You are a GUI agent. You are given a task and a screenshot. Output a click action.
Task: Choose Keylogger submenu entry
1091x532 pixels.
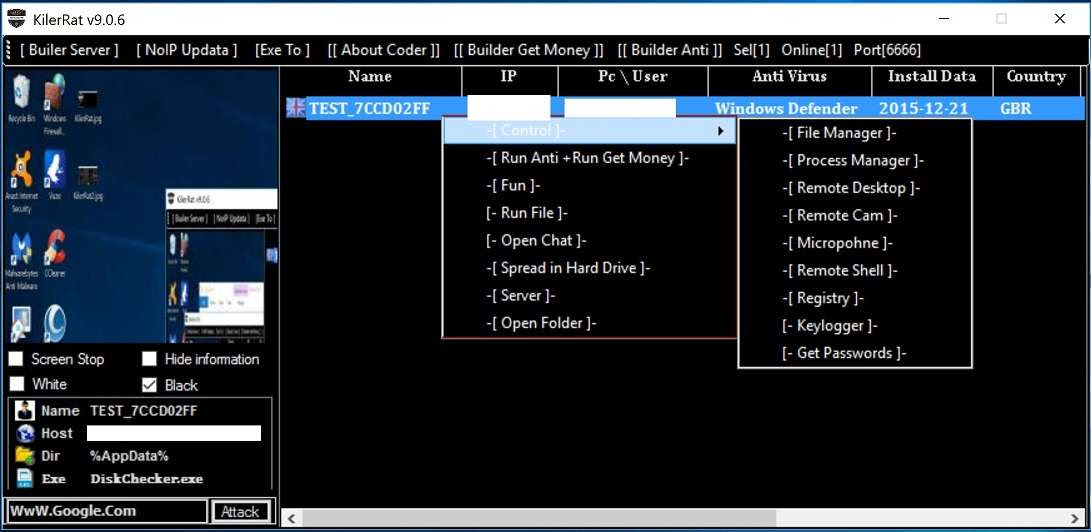(830, 325)
